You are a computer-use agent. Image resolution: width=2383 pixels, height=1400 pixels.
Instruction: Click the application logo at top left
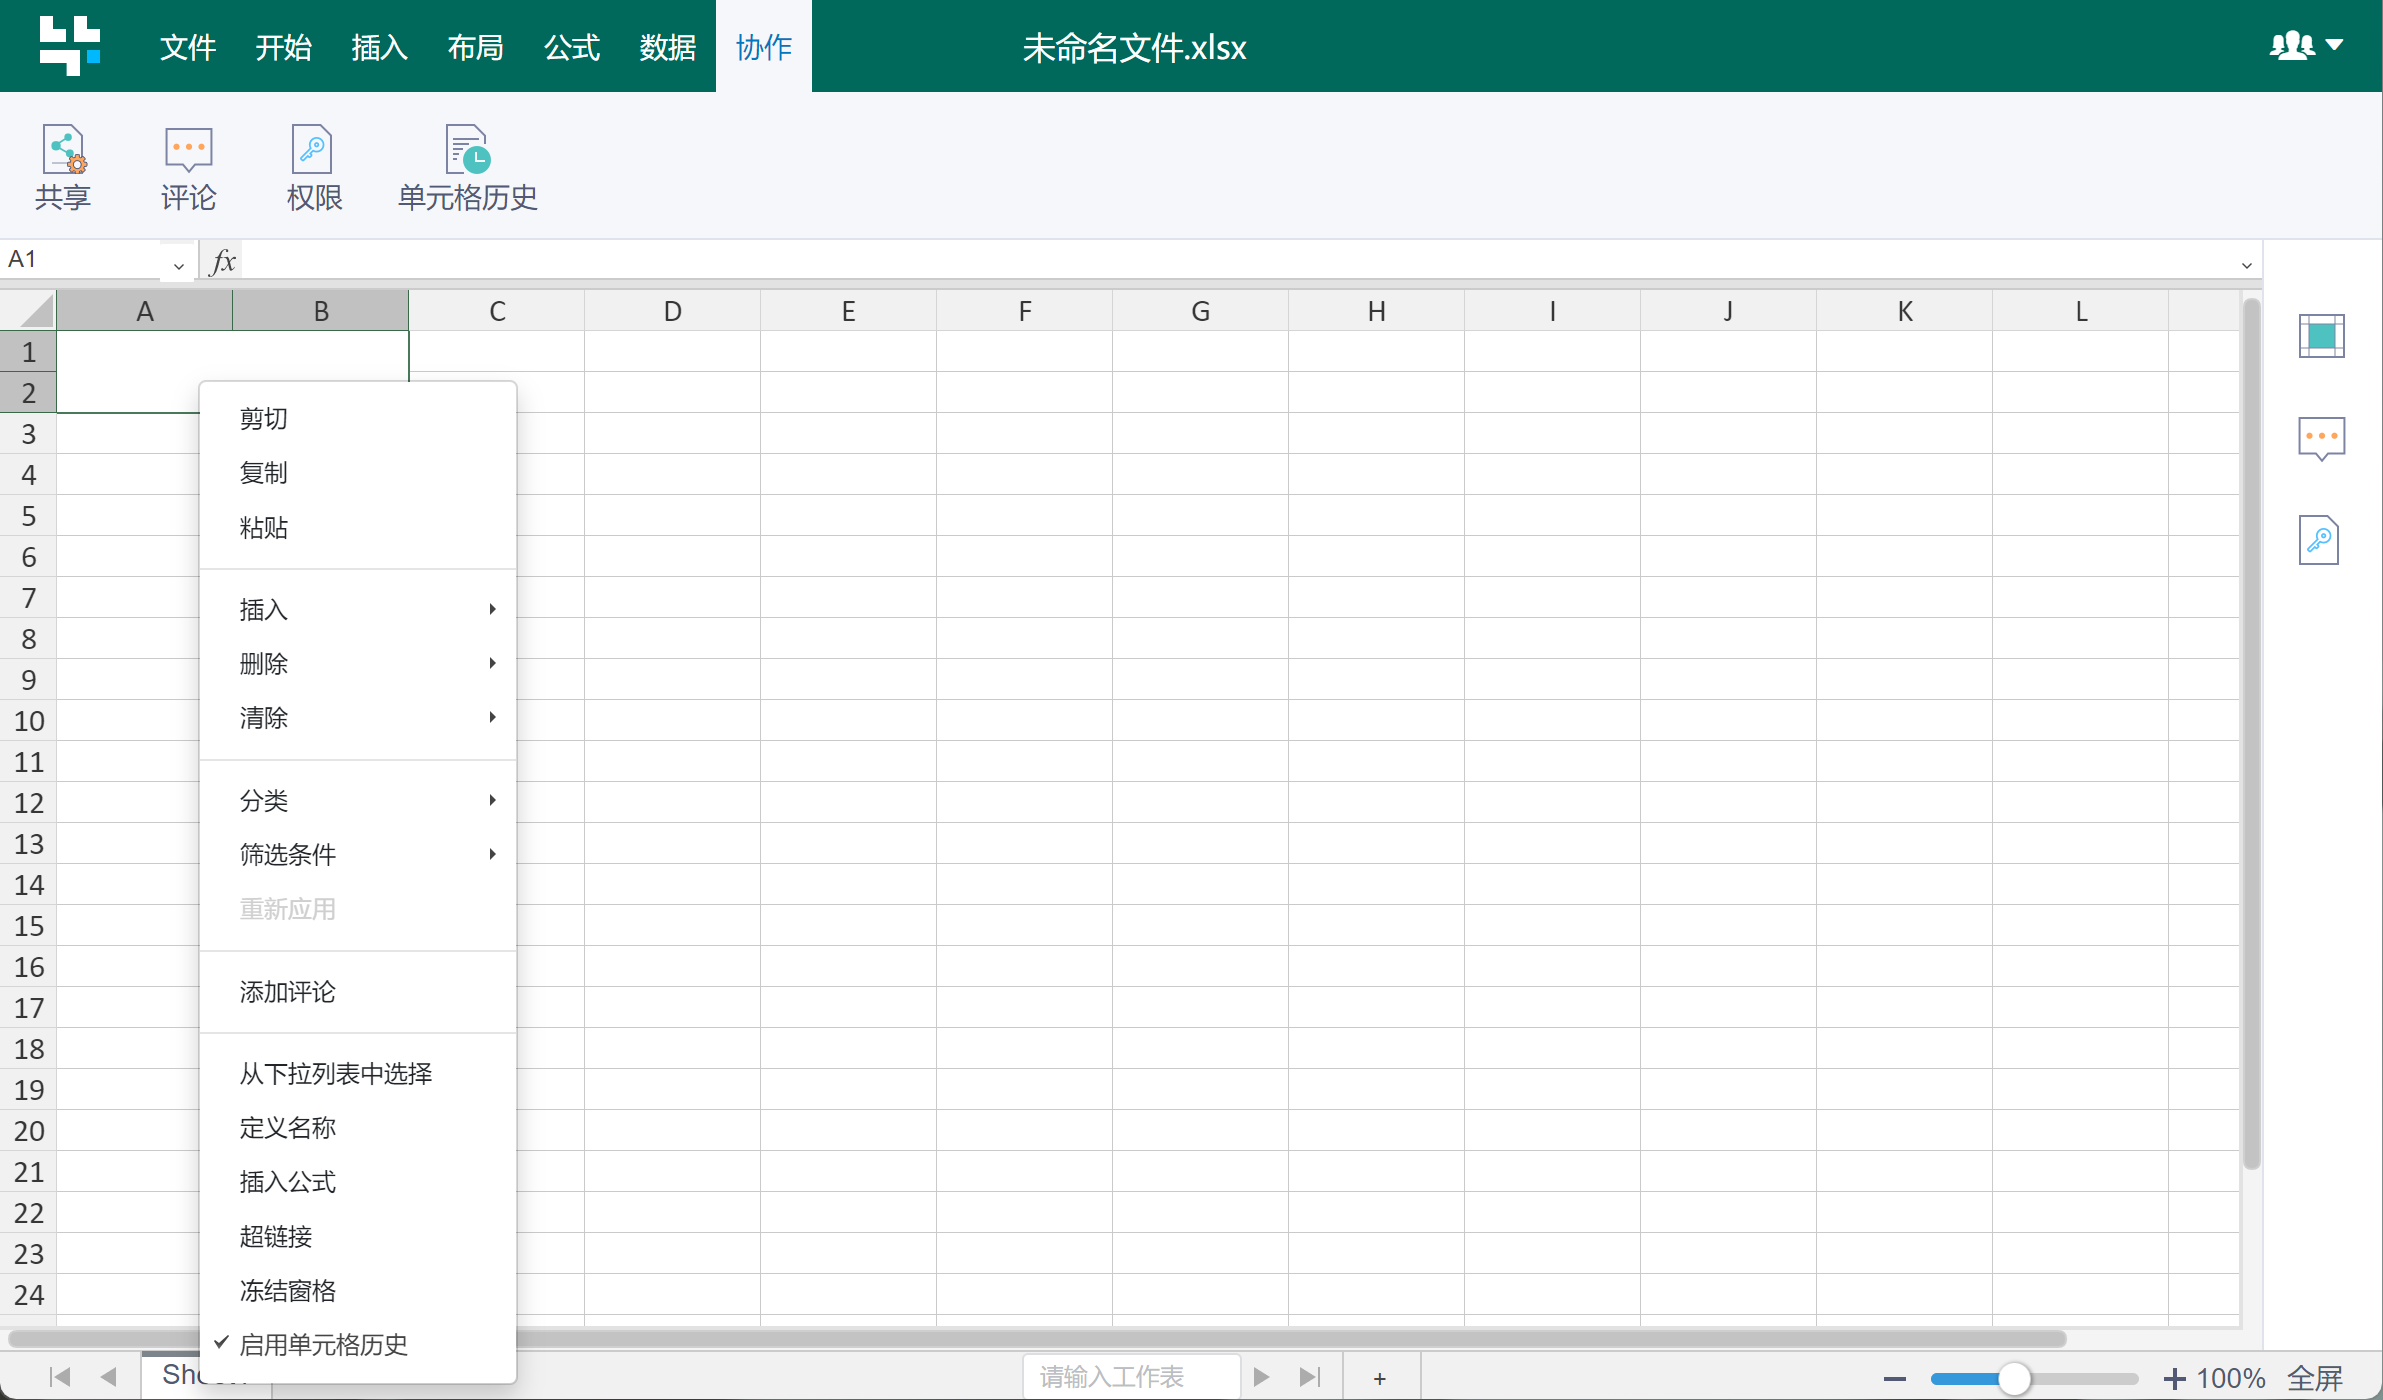click(69, 45)
